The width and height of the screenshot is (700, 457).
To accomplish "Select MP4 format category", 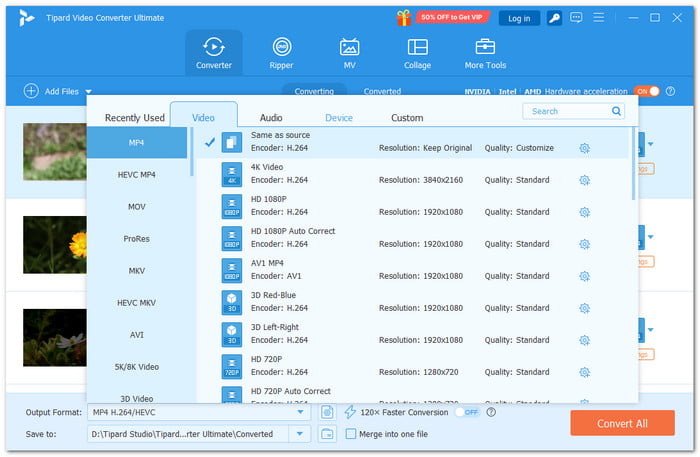I will [137, 143].
